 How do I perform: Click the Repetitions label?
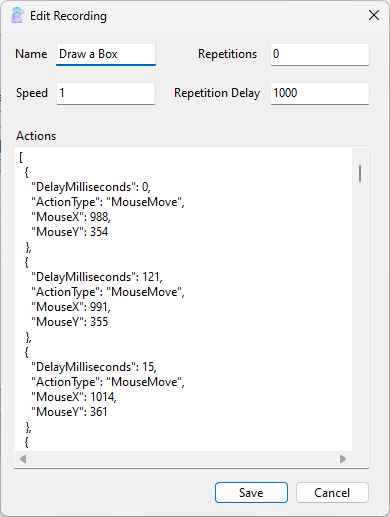pos(227,54)
